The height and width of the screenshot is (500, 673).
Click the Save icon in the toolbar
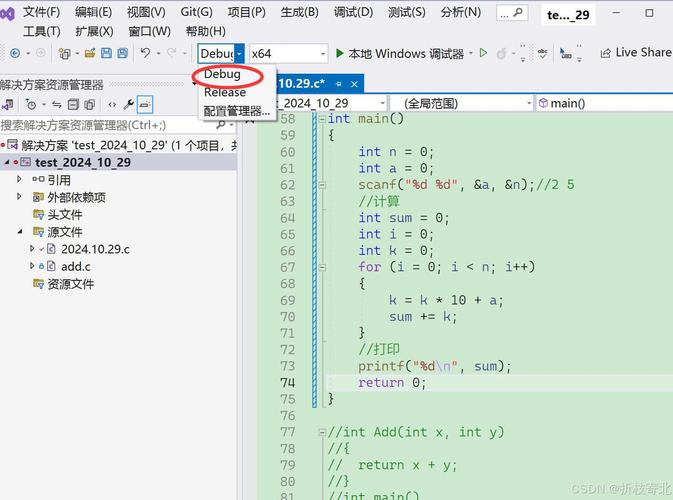[106, 53]
